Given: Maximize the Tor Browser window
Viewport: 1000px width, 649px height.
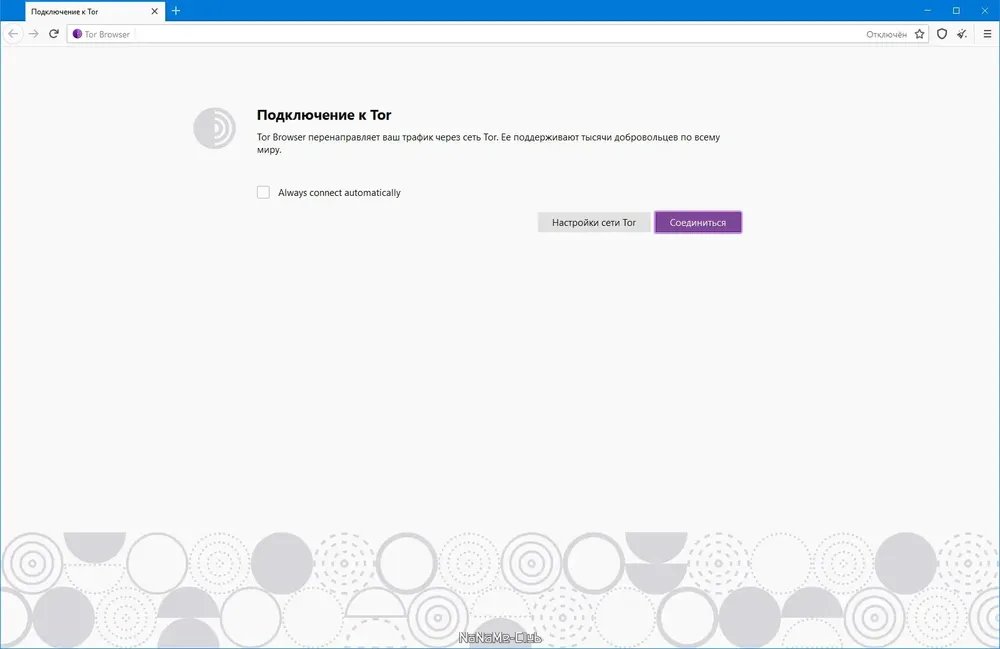Looking at the screenshot, I should tap(956, 11).
